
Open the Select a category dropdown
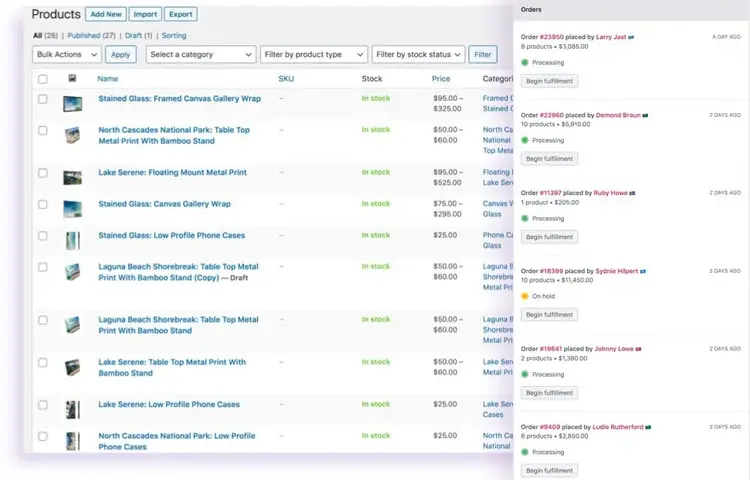(201, 55)
